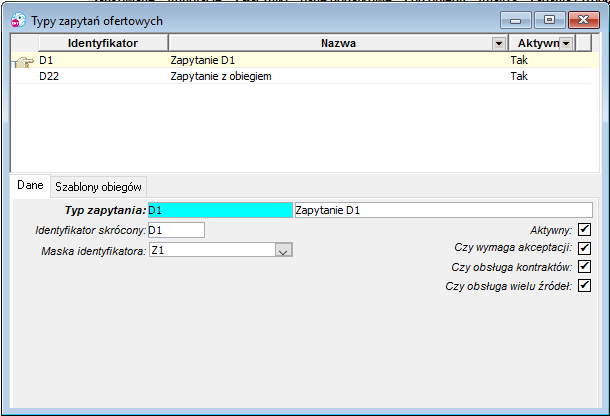The image size is (610, 416).
Task: Close the Typy zapytań ofertowych window
Action: [x=584, y=20]
